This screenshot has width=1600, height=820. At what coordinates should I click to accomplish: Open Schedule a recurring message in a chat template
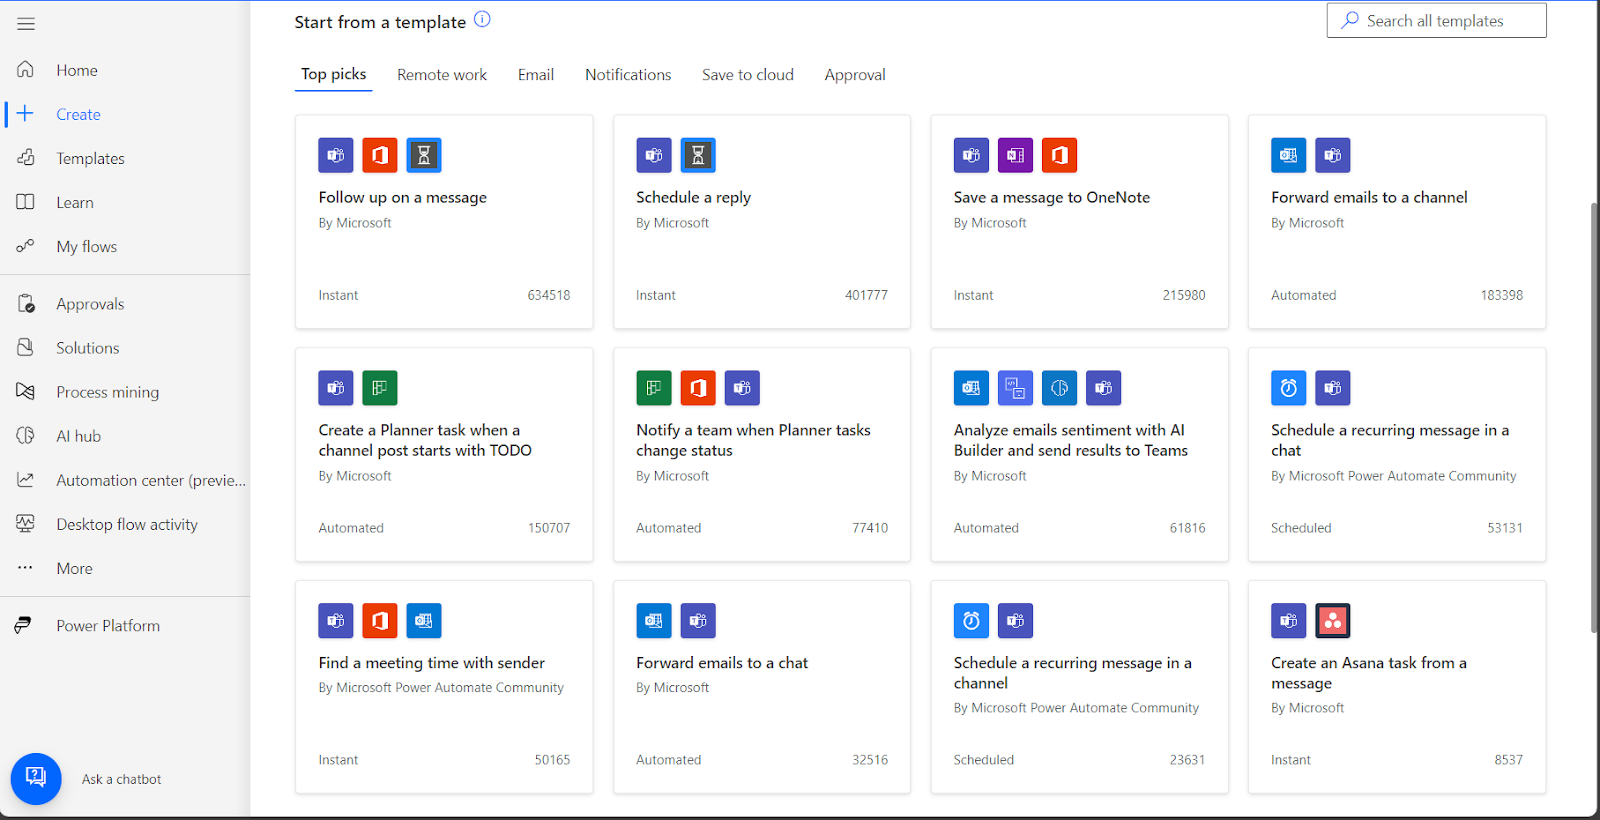(x=1390, y=440)
